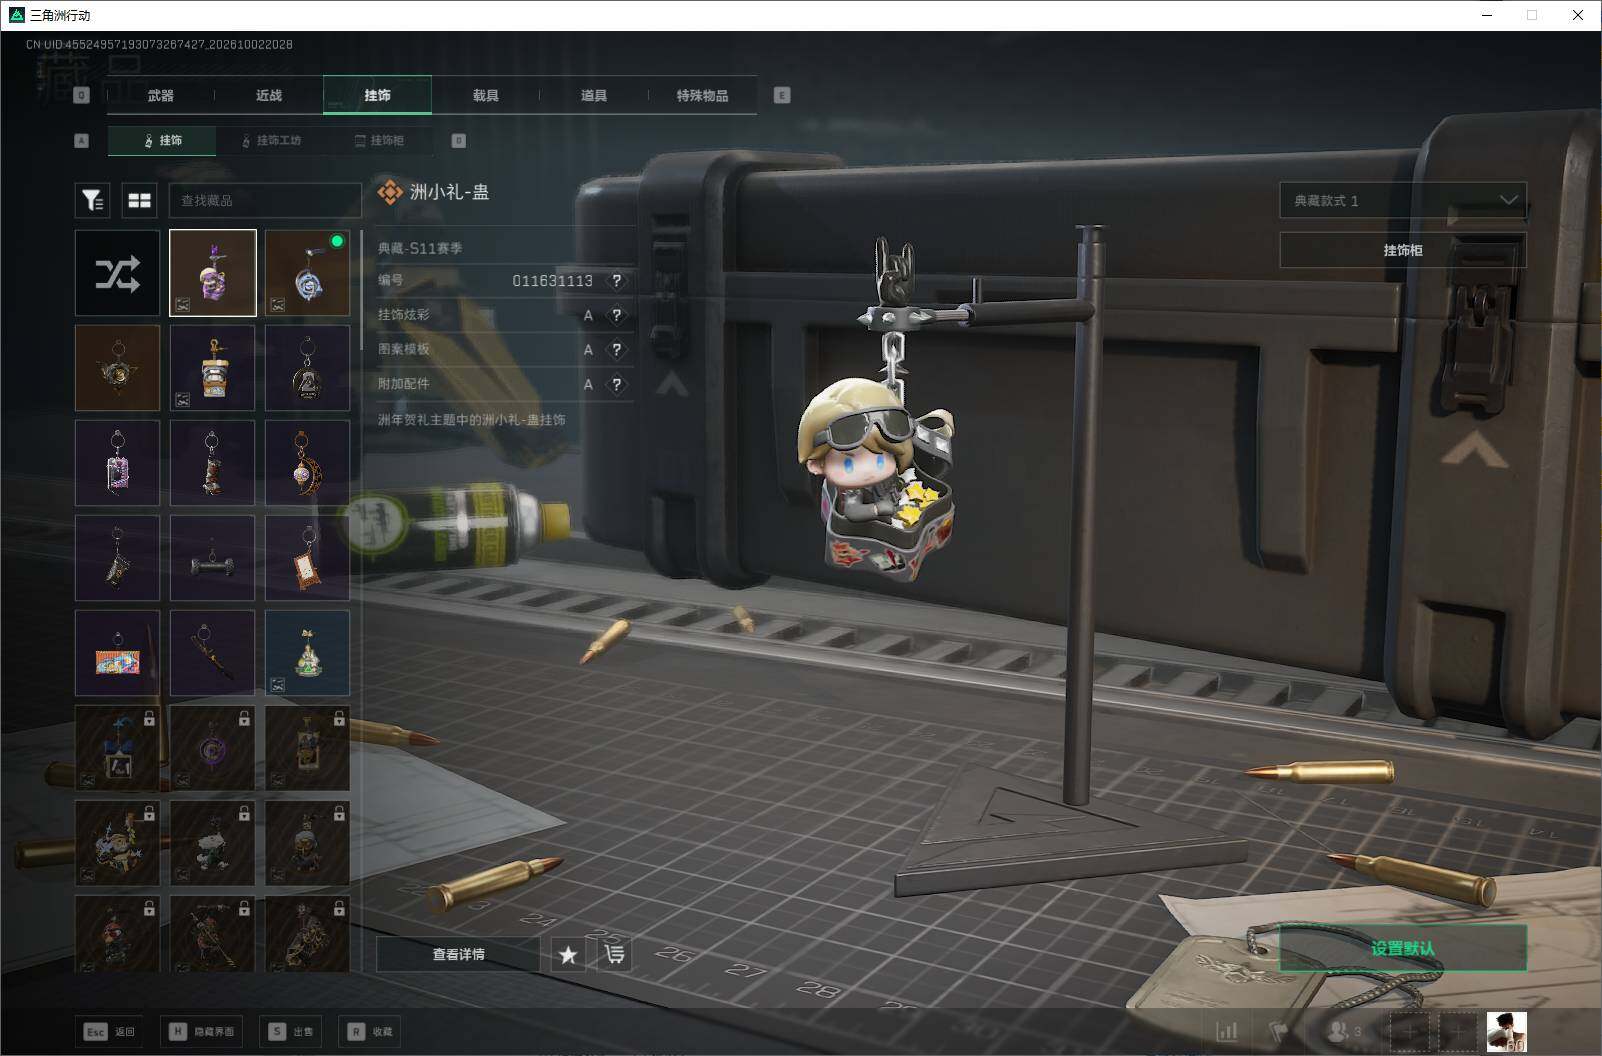Select the random shuffle charm tile
1602x1056 pixels.
(117, 273)
